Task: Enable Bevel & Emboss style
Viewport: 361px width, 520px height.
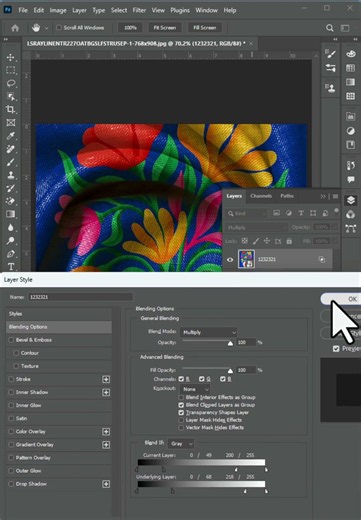Action: click(x=11, y=340)
